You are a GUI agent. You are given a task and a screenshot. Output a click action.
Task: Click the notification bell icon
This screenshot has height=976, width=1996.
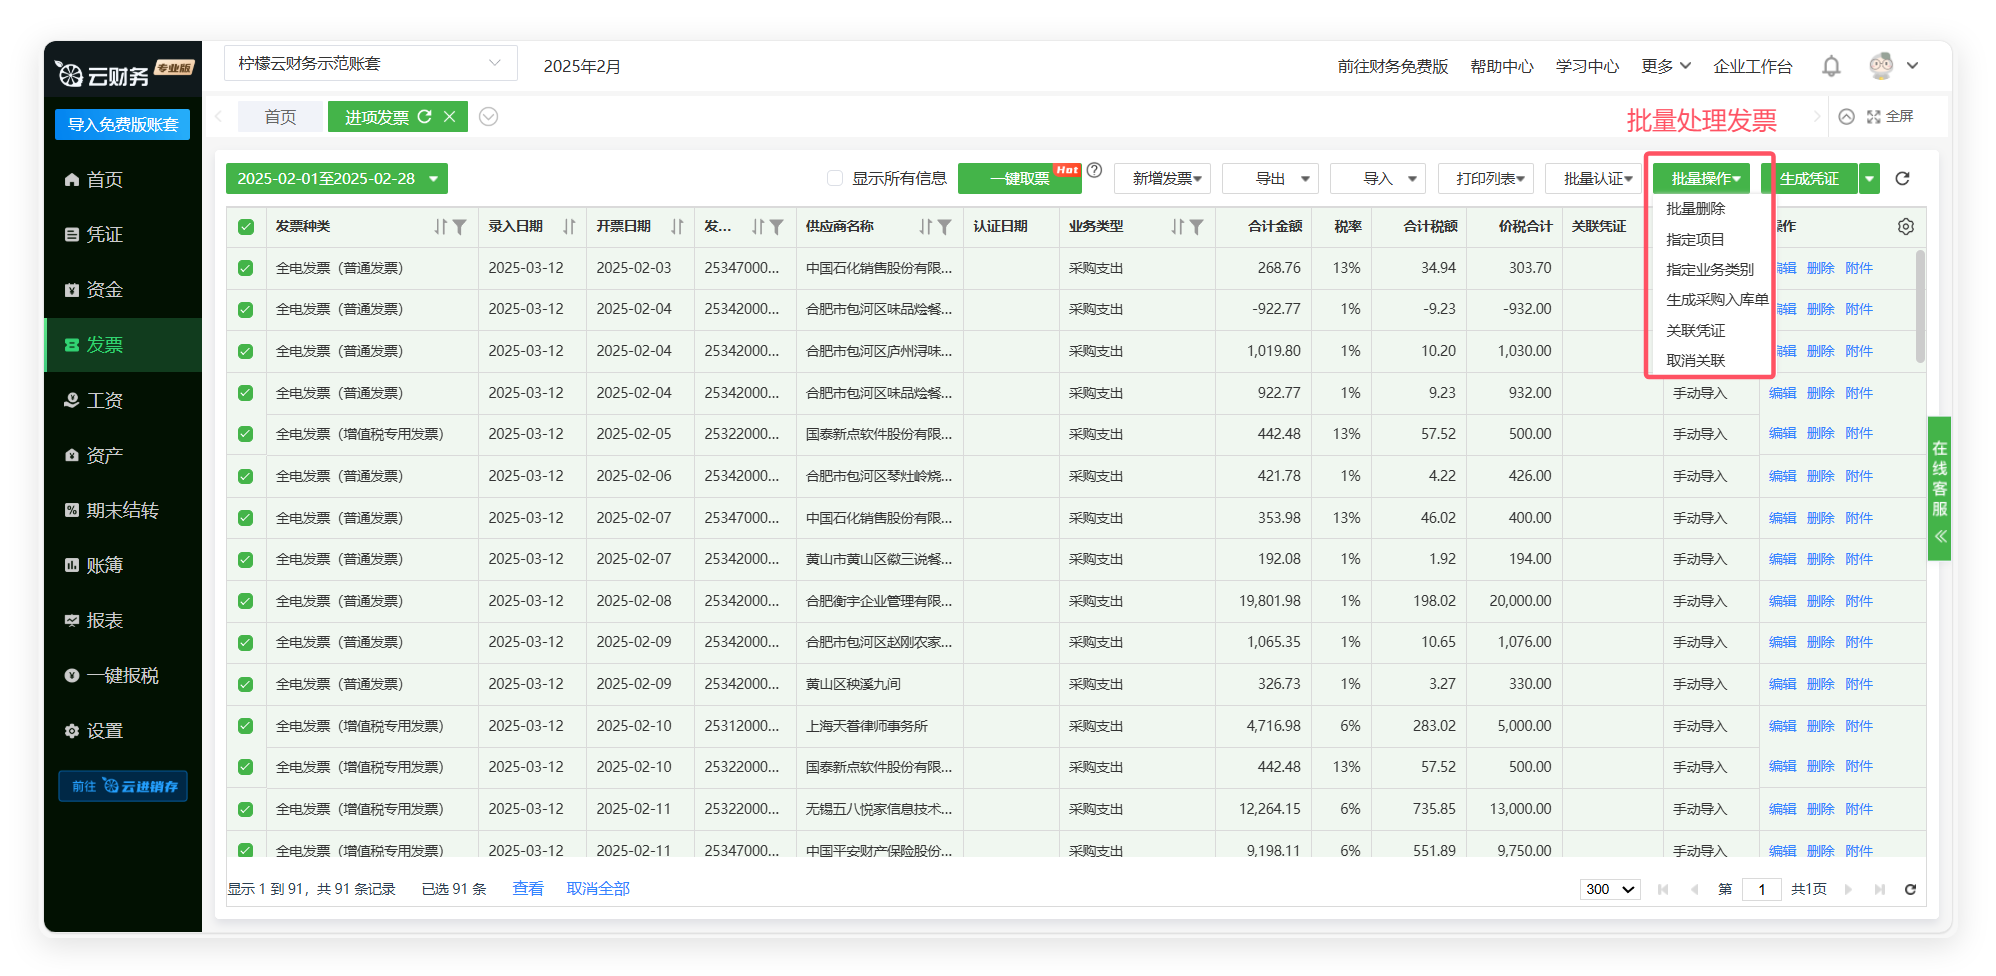[x=1830, y=66]
